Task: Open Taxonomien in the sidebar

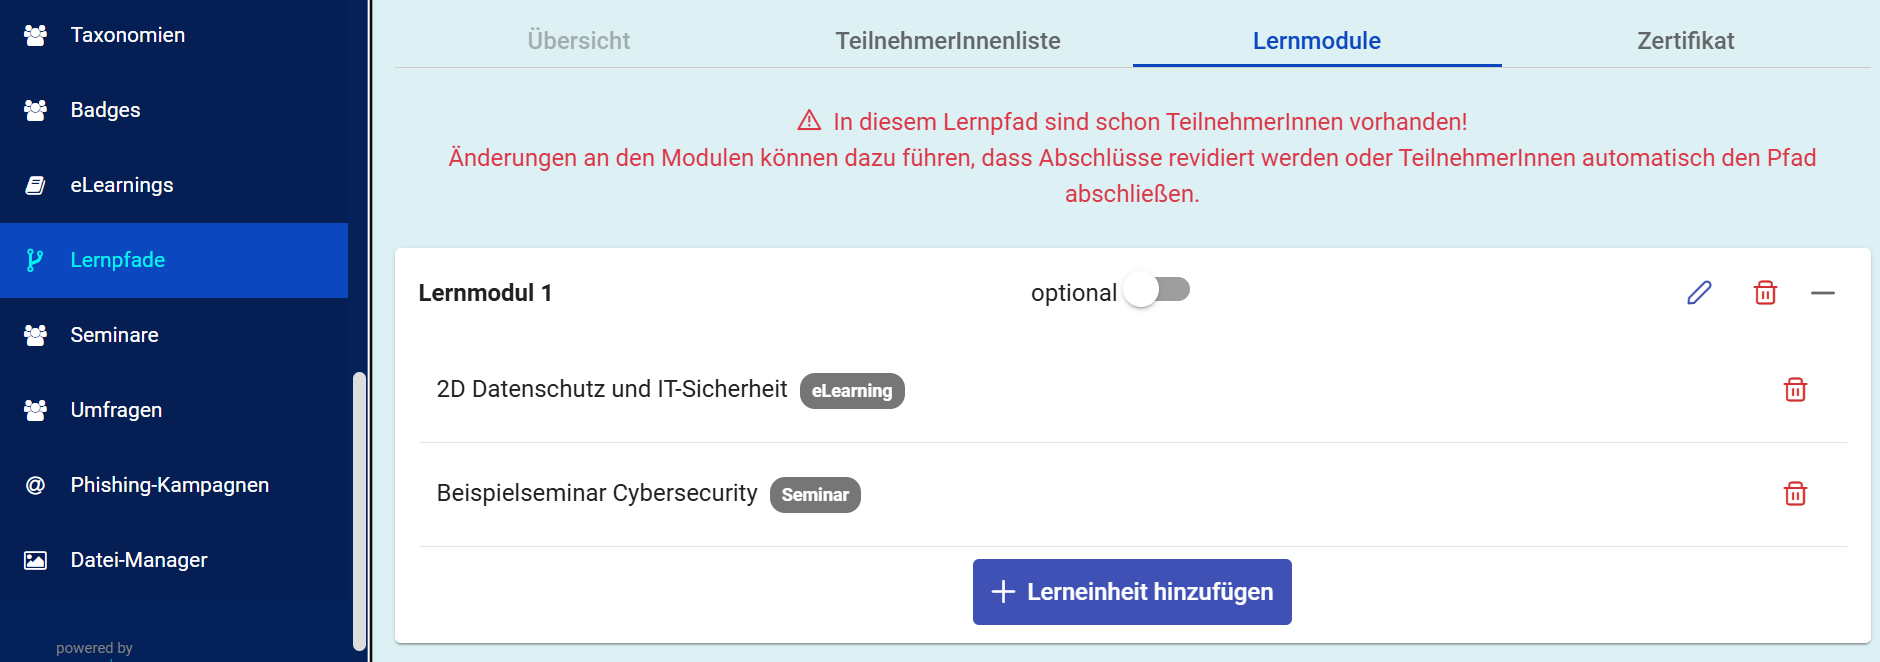Action: pyautogui.click(x=127, y=35)
